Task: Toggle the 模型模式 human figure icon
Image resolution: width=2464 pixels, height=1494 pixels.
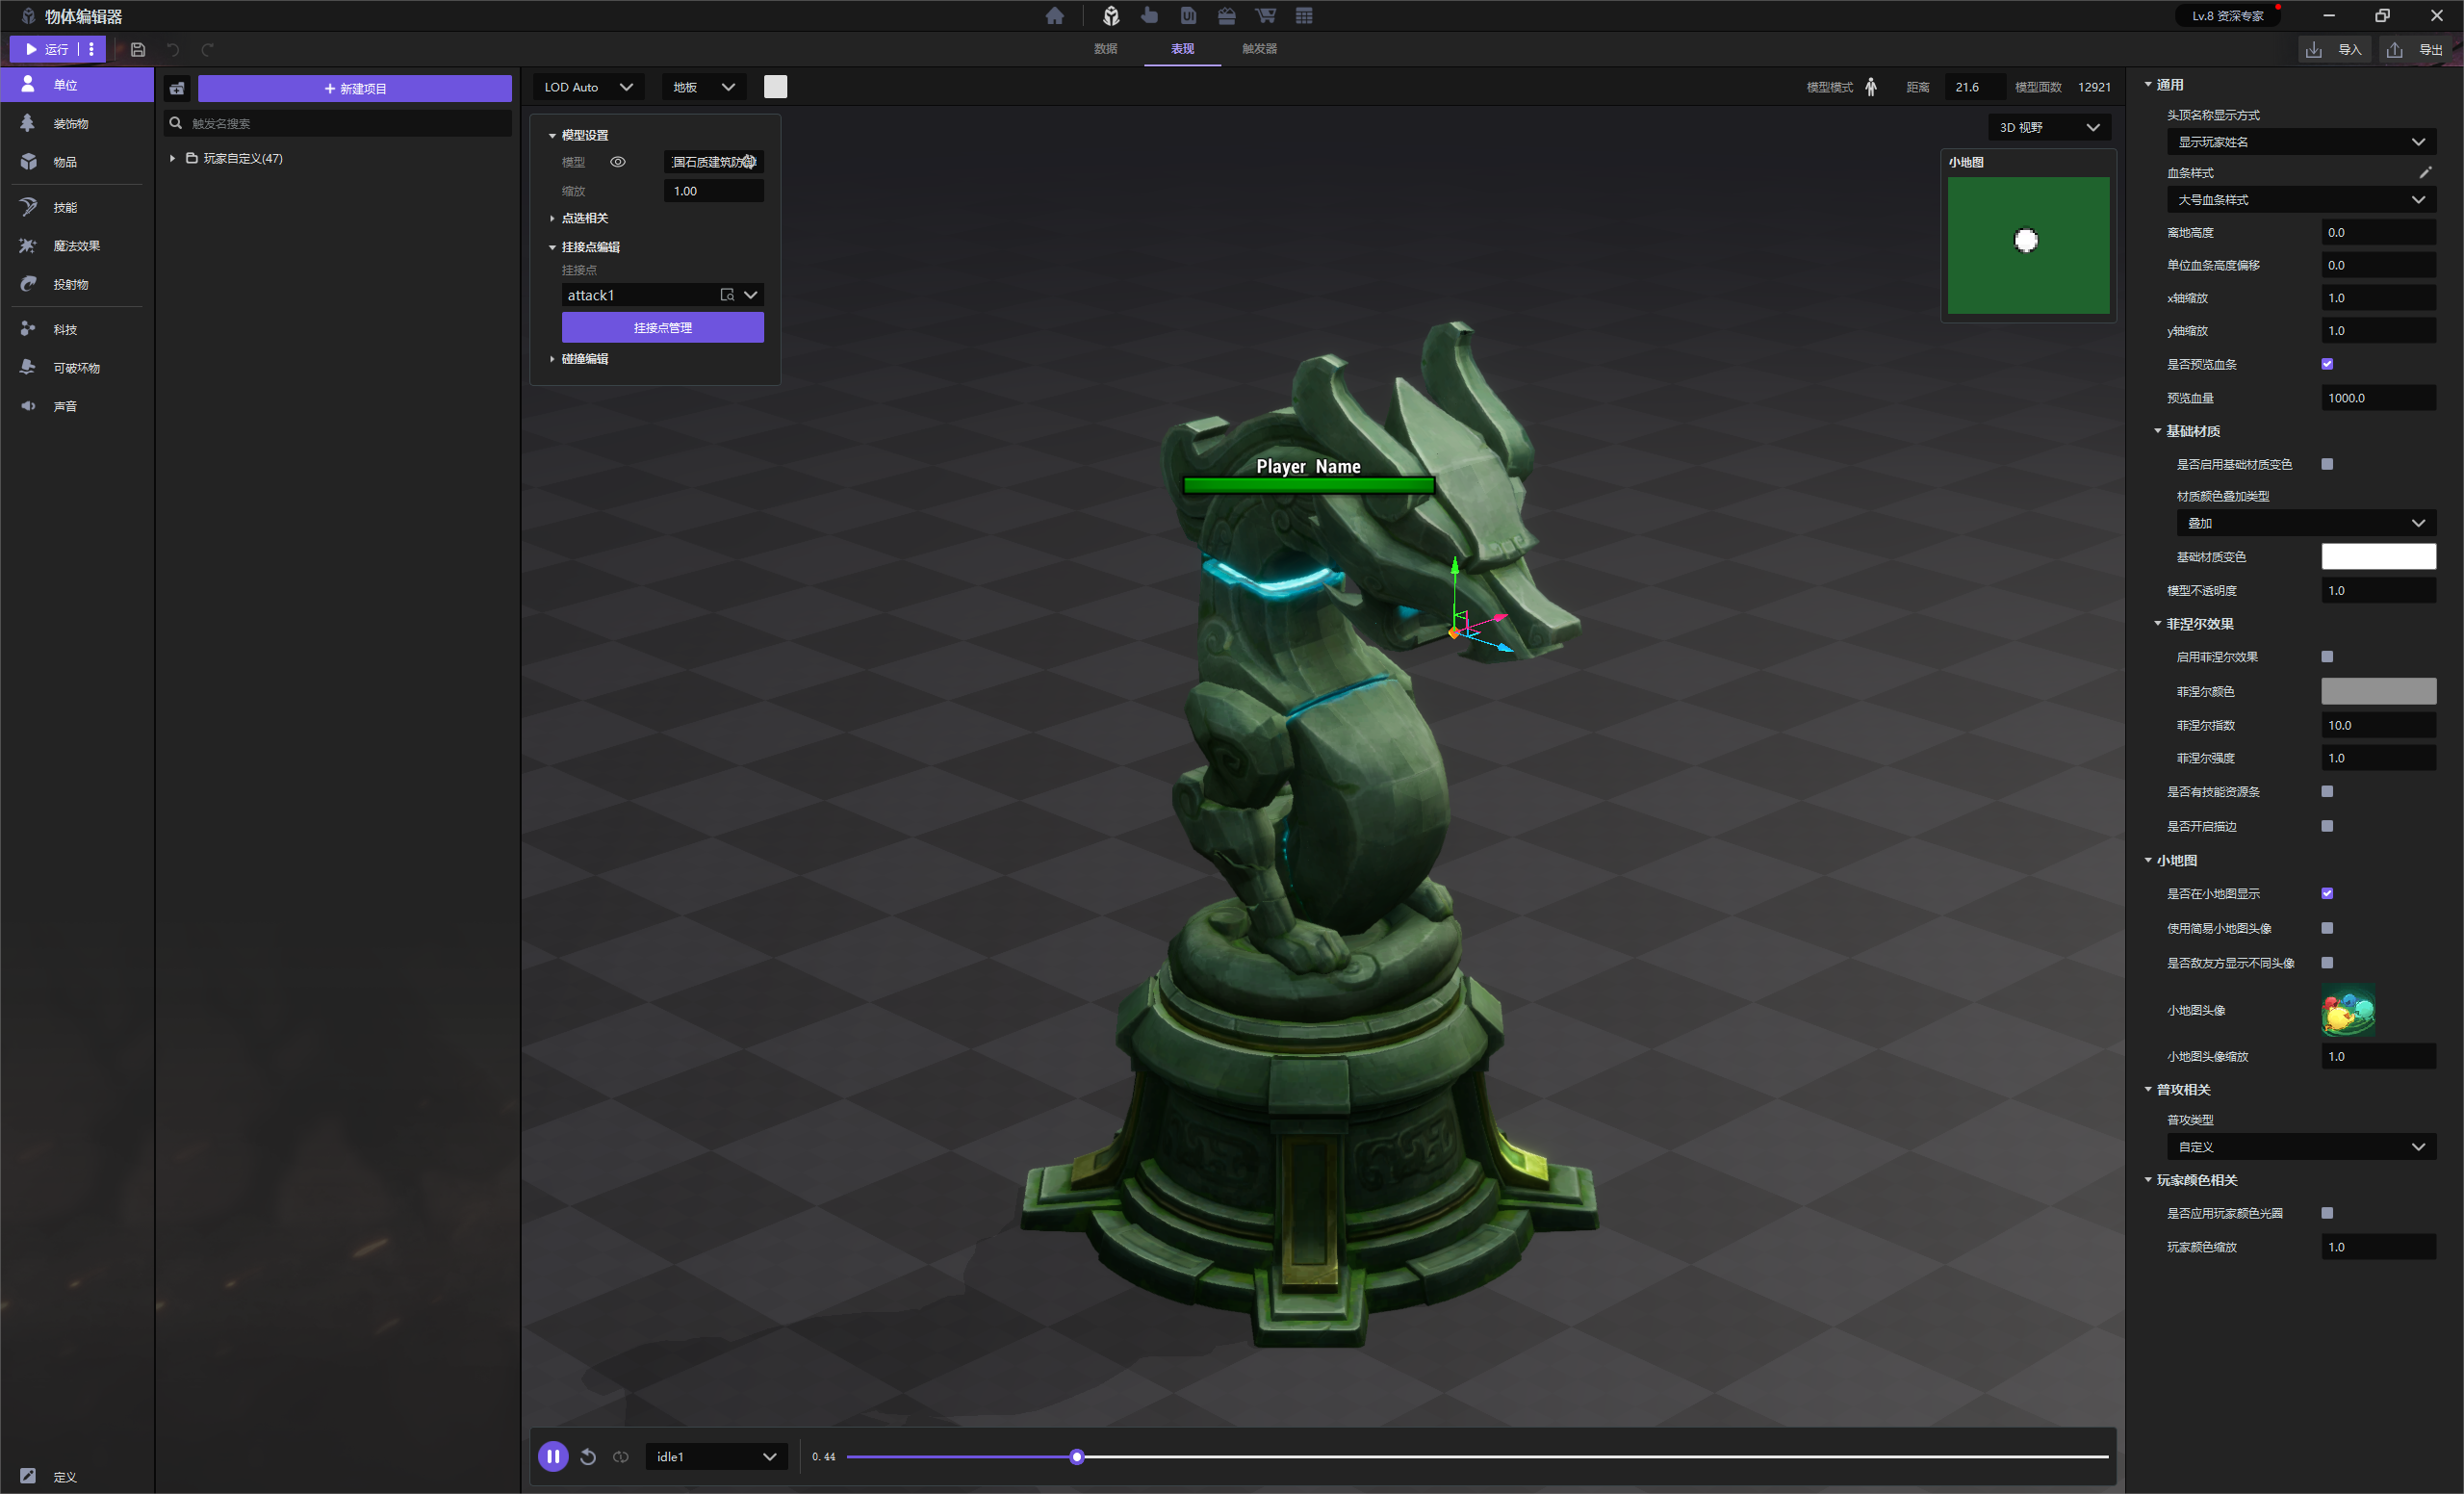Action: click(x=1870, y=87)
